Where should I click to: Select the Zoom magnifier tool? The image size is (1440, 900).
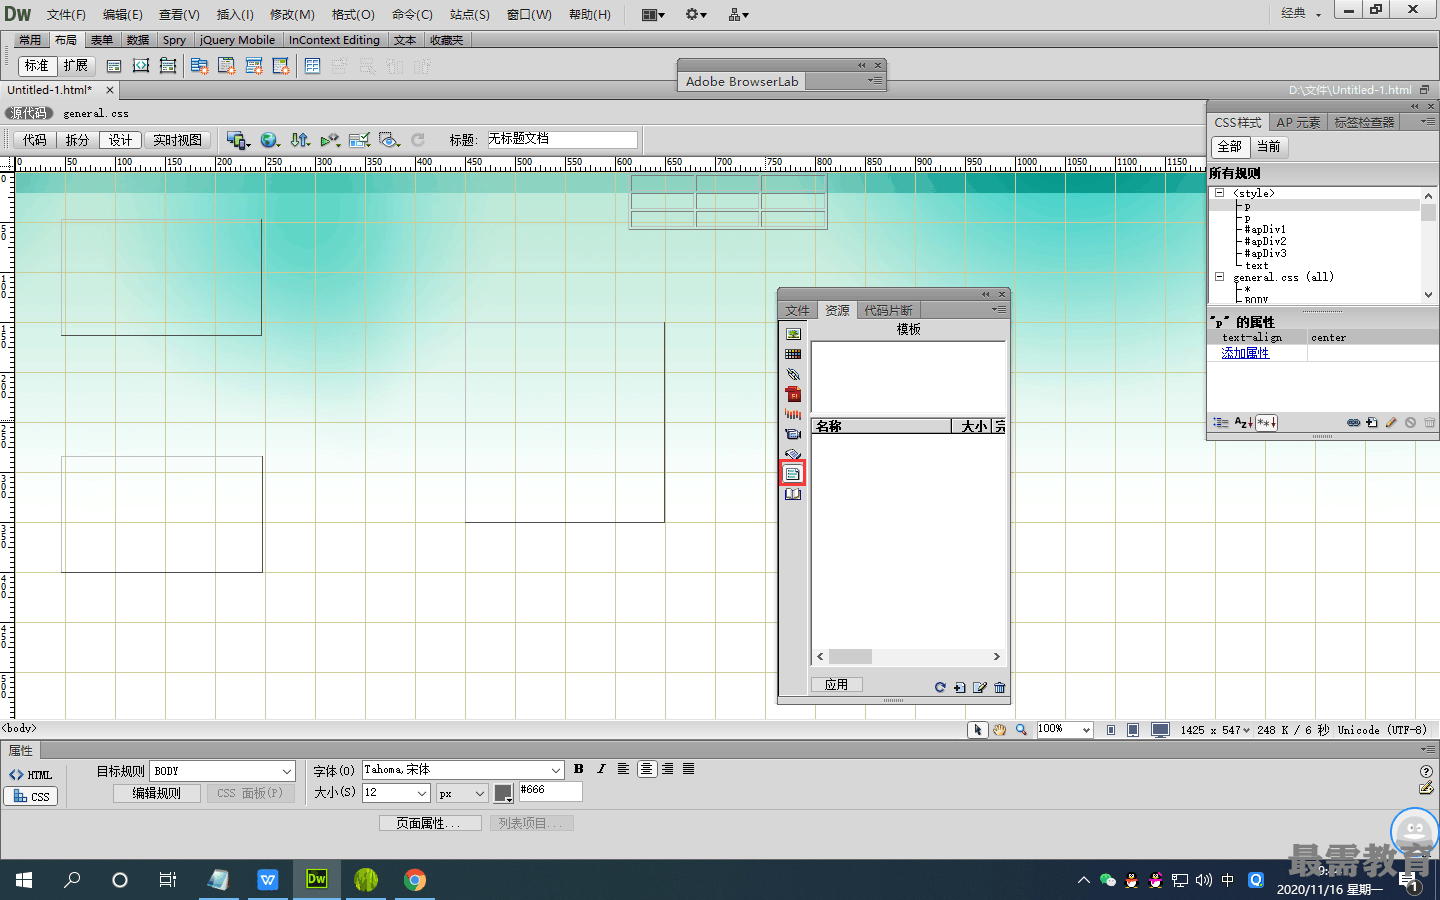click(x=1021, y=730)
